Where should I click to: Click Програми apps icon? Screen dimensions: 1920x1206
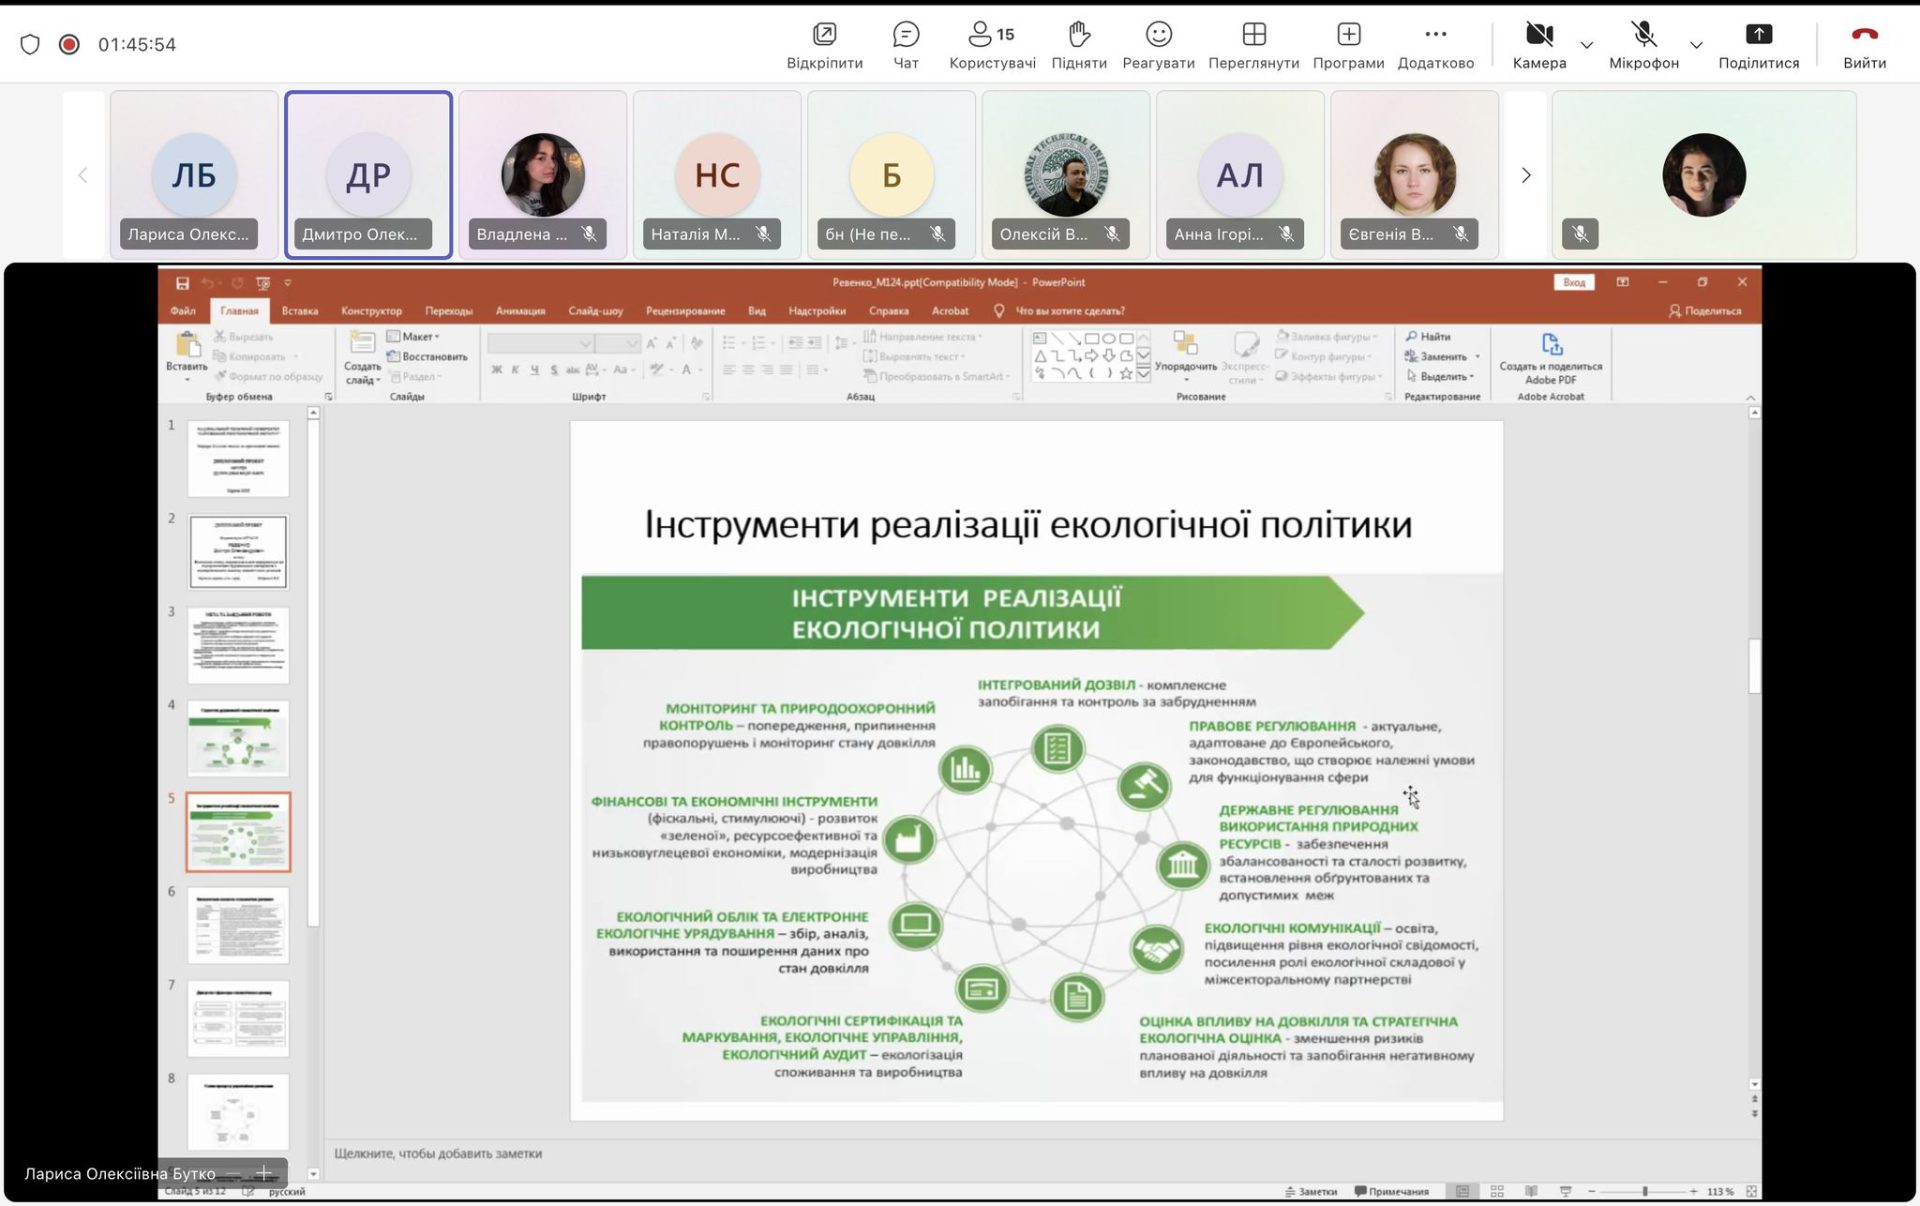pyautogui.click(x=1348, y=45)
